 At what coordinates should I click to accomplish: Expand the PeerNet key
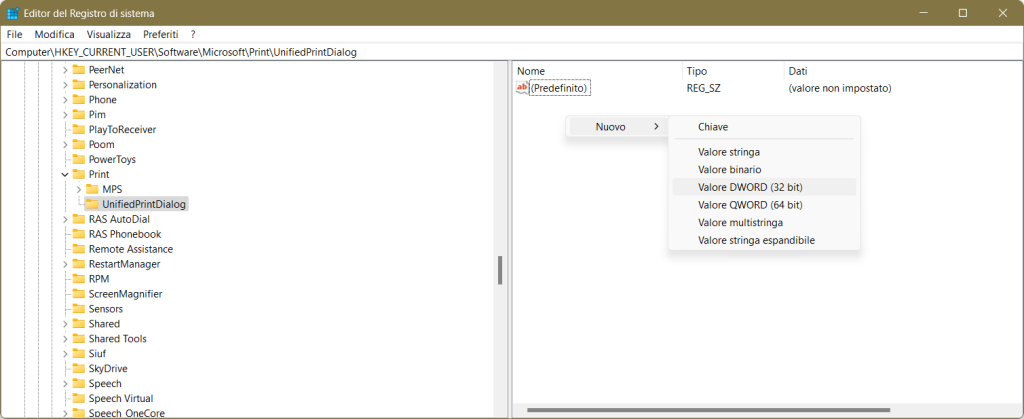(x=65, y=70)
